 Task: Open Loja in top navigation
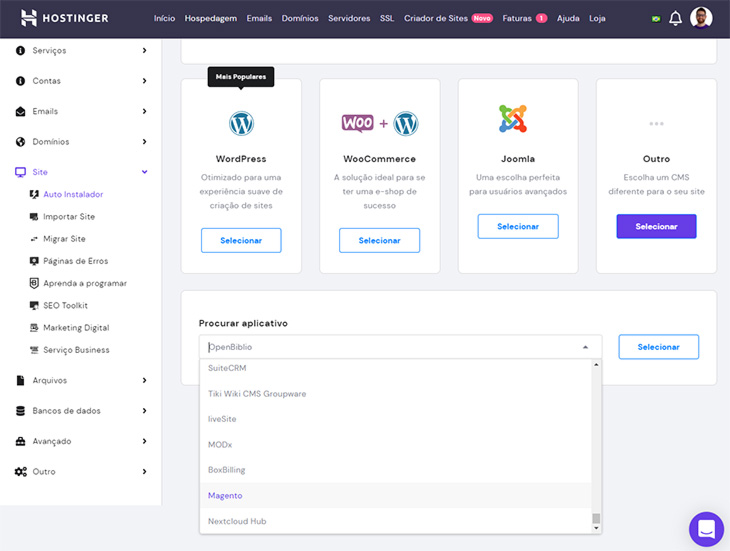click(x=597, y=19)
